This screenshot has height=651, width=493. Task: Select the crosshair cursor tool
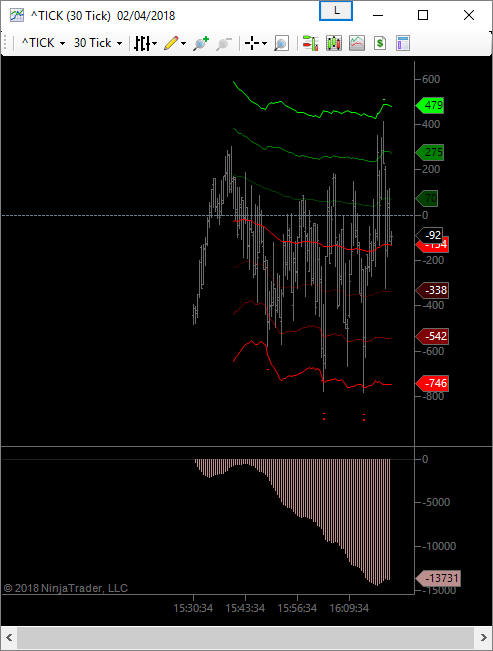(252, 43)
